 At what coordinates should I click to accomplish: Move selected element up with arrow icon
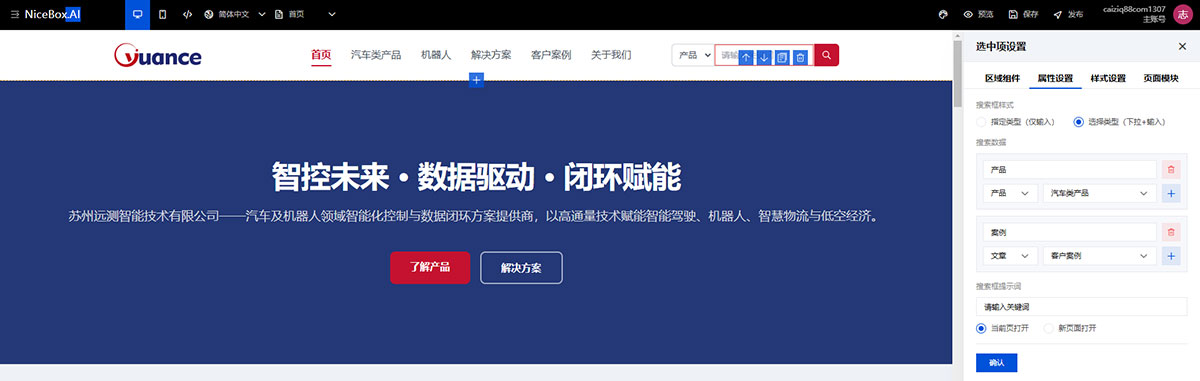[746, 58]
